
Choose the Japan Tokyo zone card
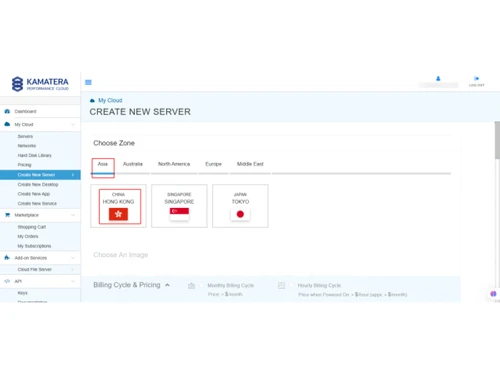[x=240, y=206]
